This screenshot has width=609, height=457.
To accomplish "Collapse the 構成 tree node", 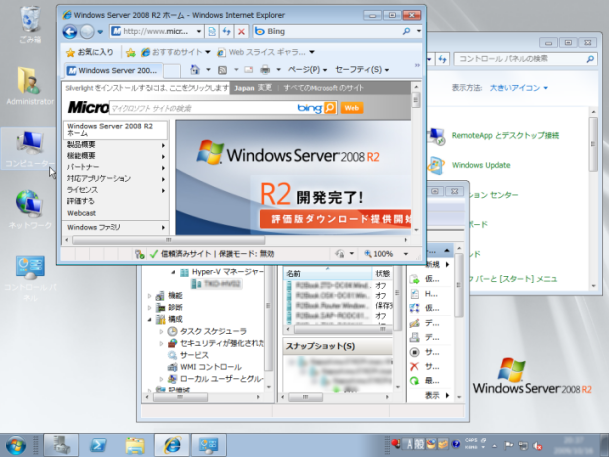I will pos(150,320).
